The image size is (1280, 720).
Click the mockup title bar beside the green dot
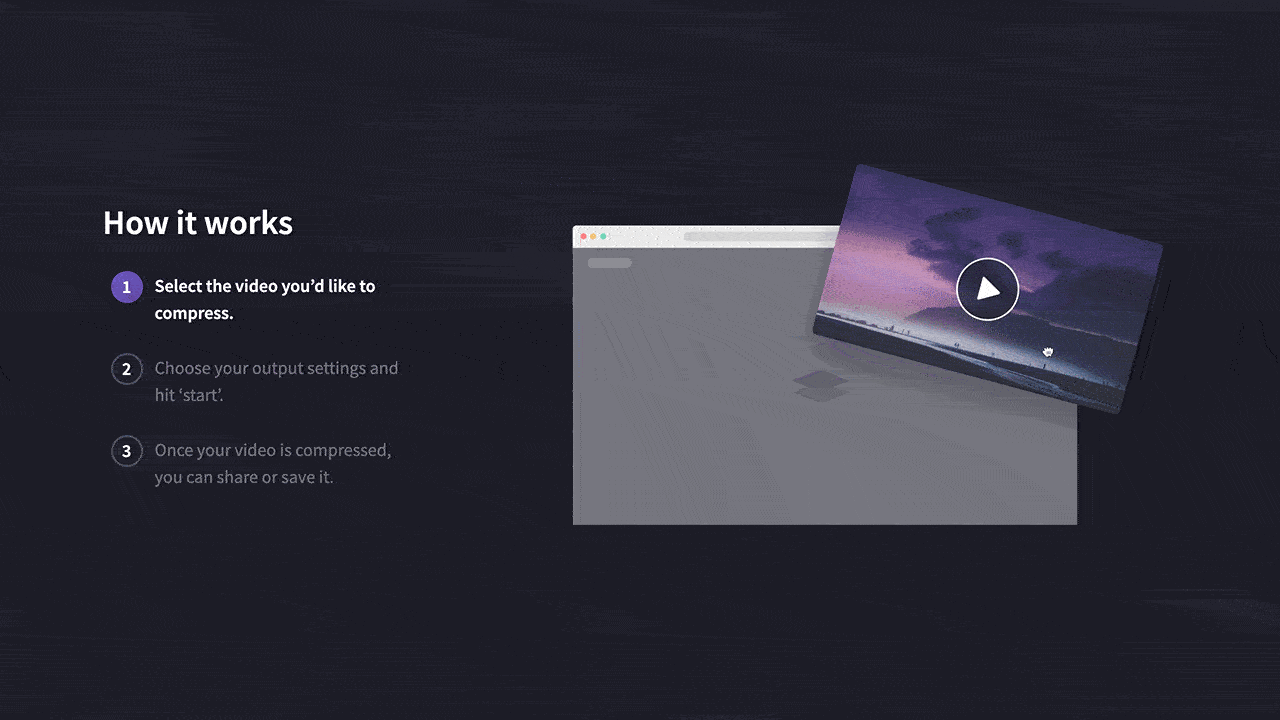tap(640, 237)
